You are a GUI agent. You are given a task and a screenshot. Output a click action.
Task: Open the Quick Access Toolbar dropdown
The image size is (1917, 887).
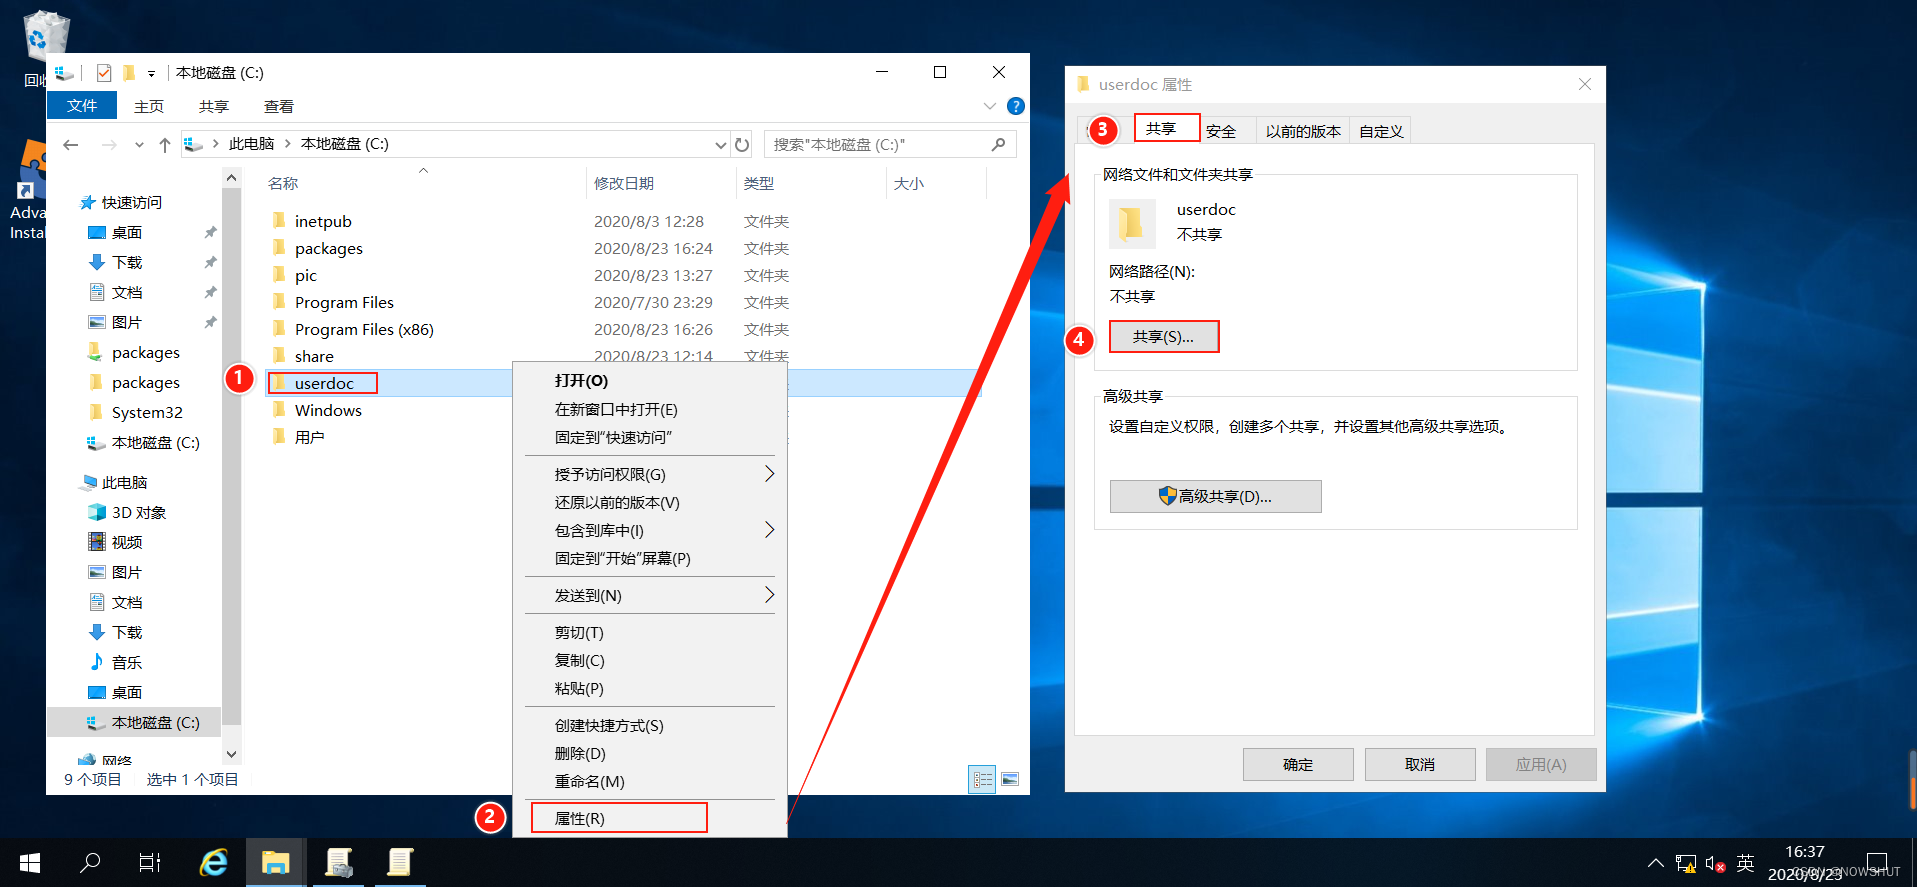[151, 73]
